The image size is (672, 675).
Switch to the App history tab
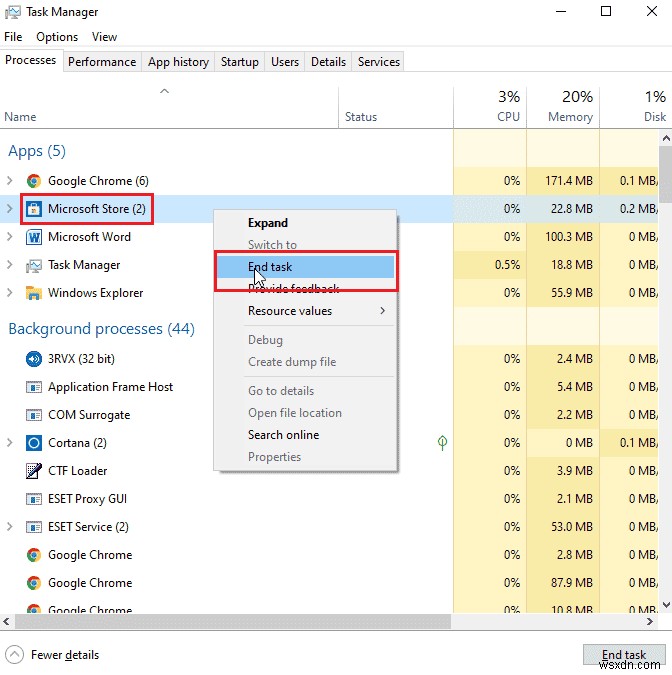(178, 62)
